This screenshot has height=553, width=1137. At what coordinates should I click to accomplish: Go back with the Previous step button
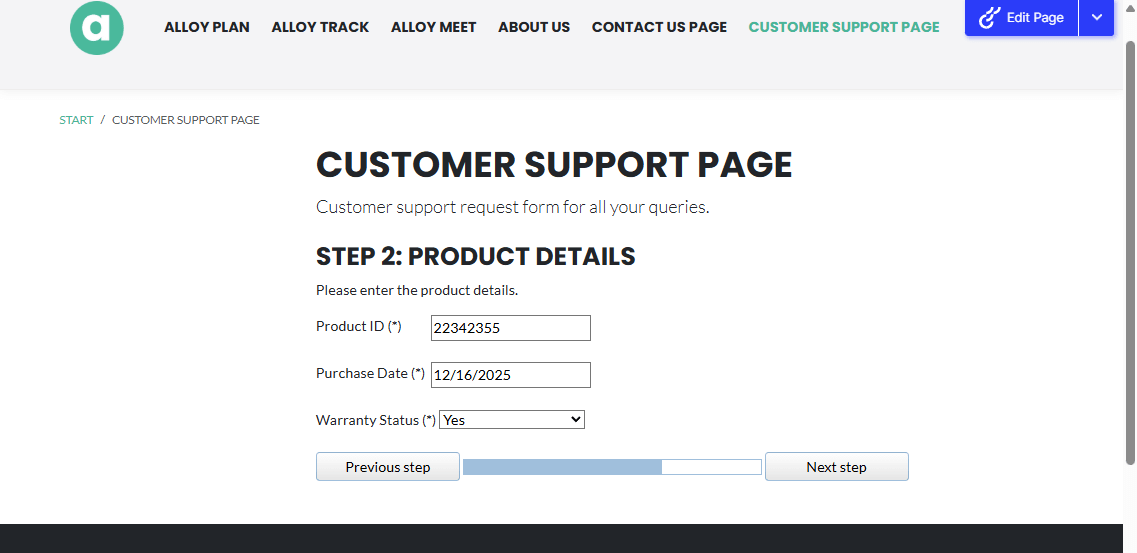pos(388,467)
